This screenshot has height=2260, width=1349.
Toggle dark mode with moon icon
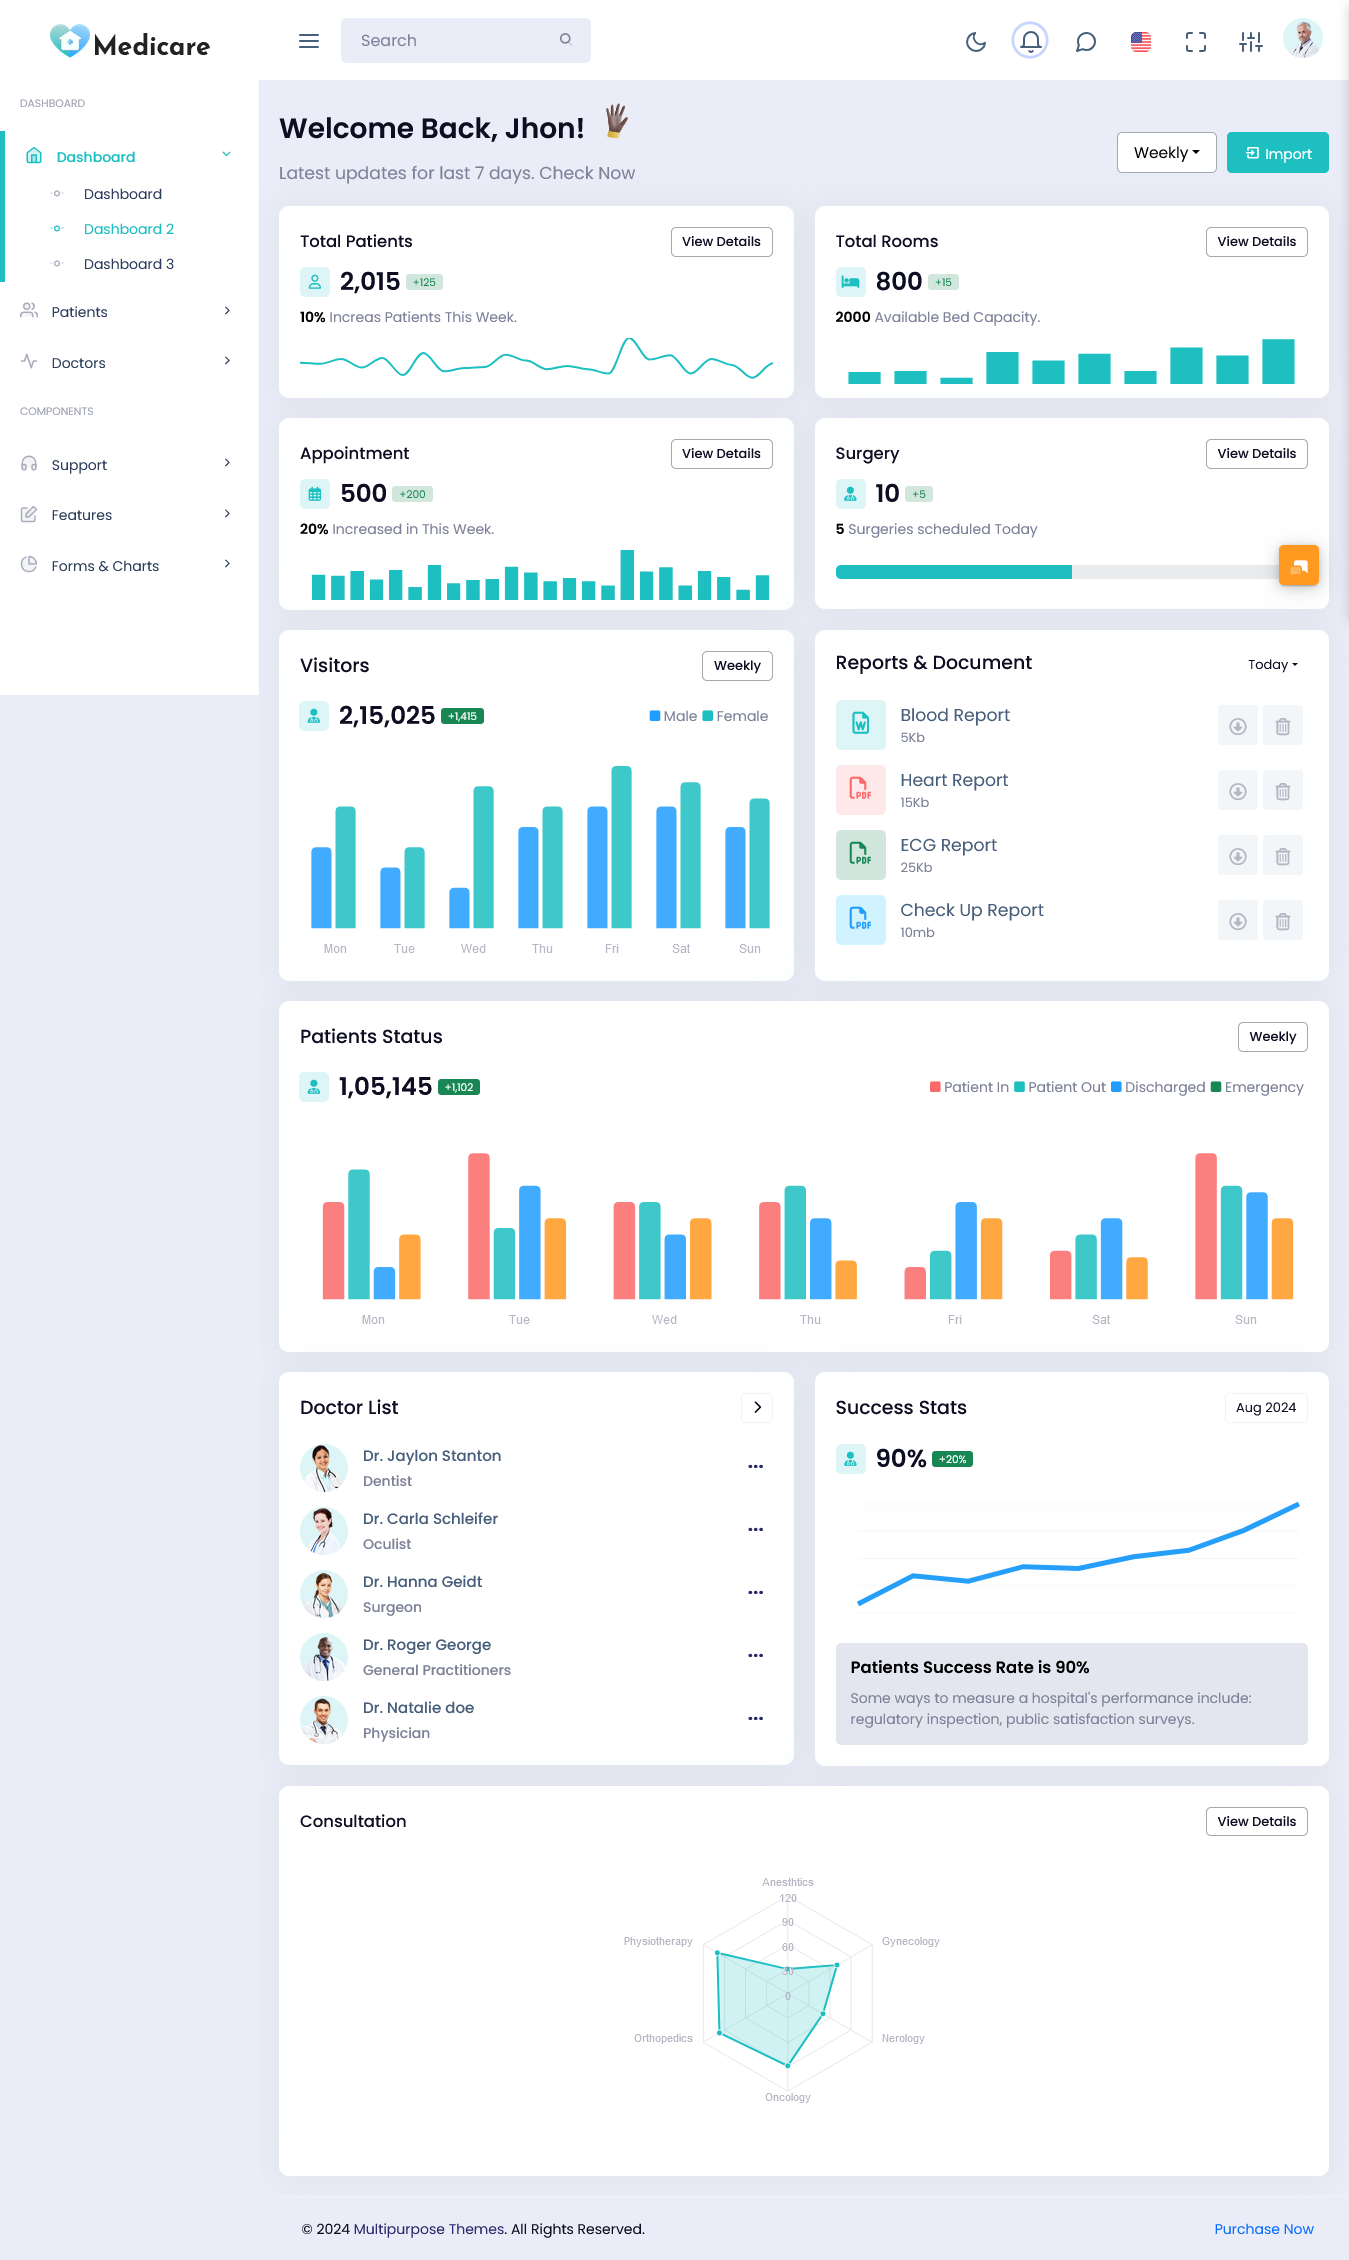[x=976, y=41]
